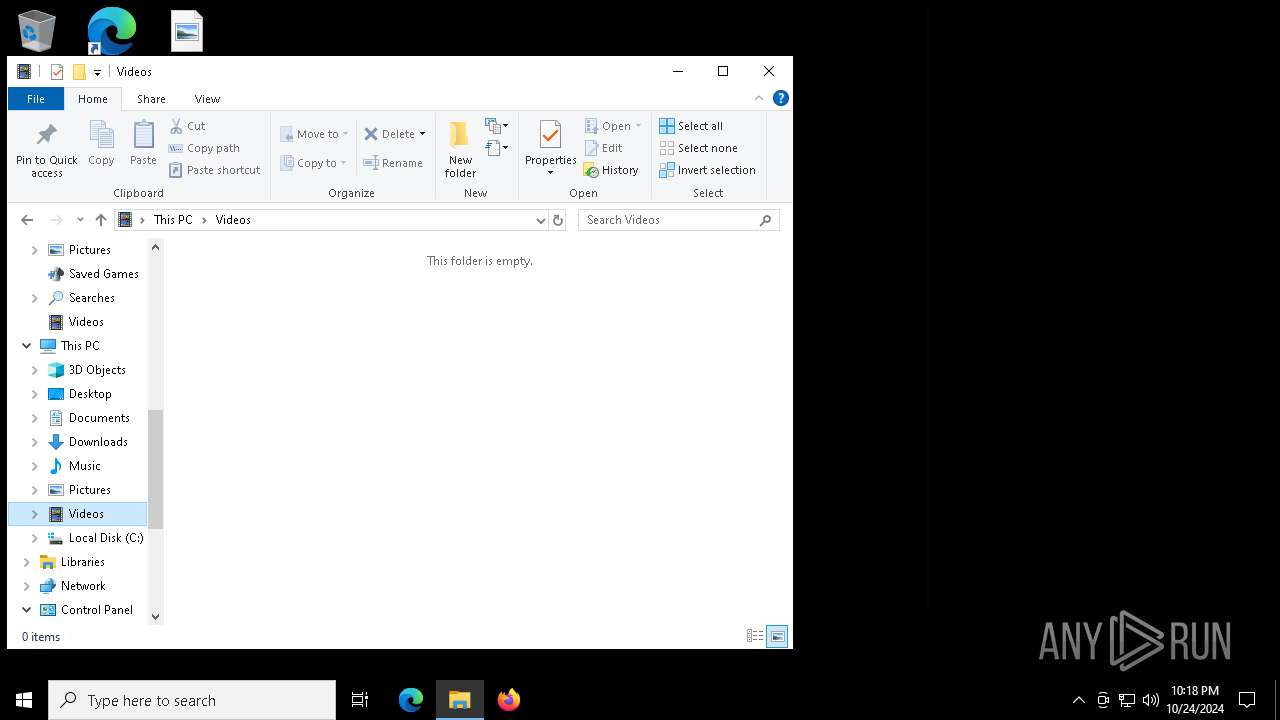The width and height of the screenshot is (1280, 720).
Task: Select Desktop in navigation pane
Action: coord(90,394)
